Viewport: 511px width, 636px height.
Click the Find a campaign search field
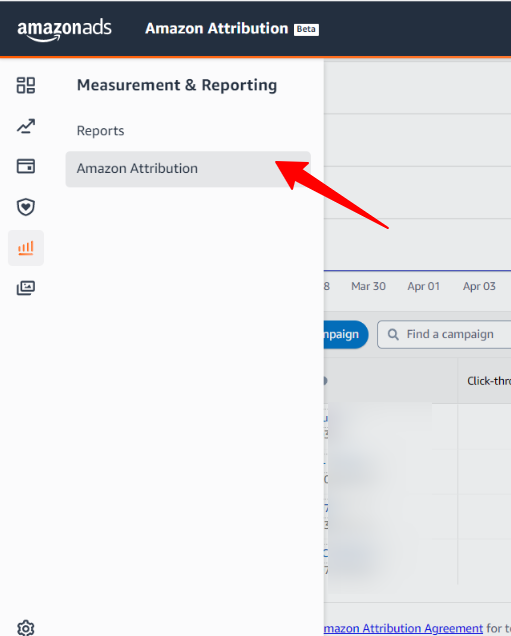444,334
